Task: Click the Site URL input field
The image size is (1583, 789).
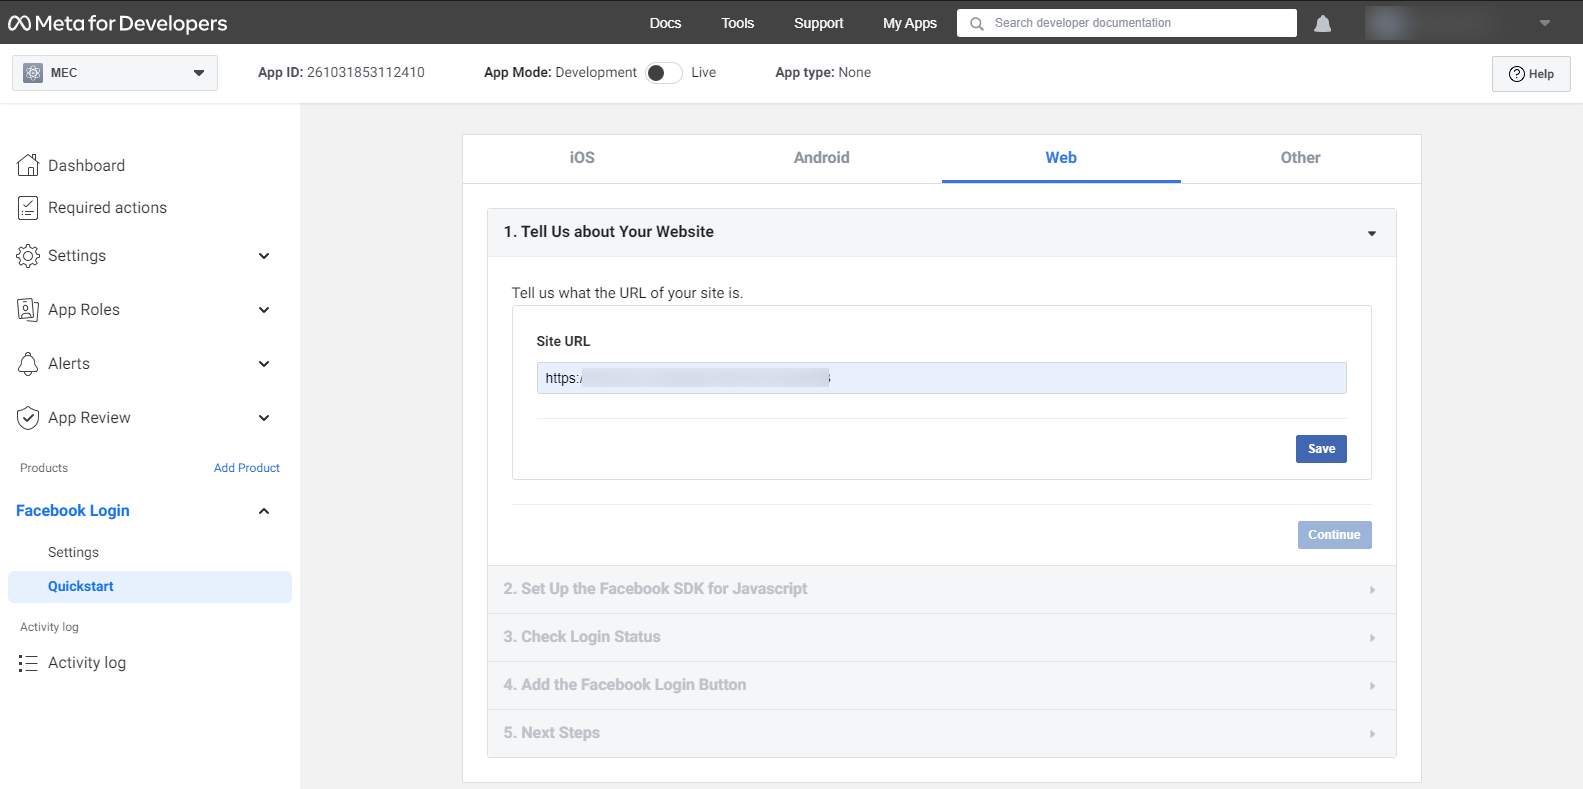Action: pyautogui.click(x=941, y=378)
